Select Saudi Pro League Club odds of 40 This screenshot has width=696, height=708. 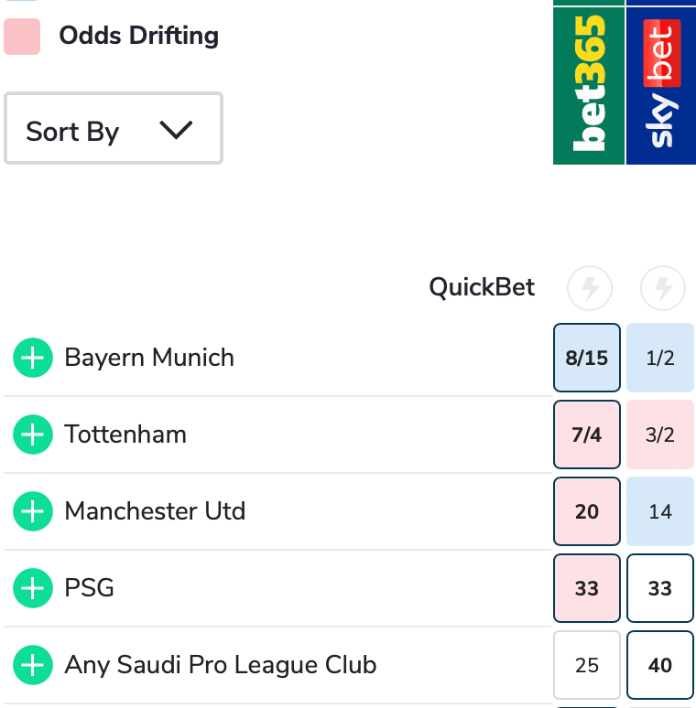click(x=660, y=665)
